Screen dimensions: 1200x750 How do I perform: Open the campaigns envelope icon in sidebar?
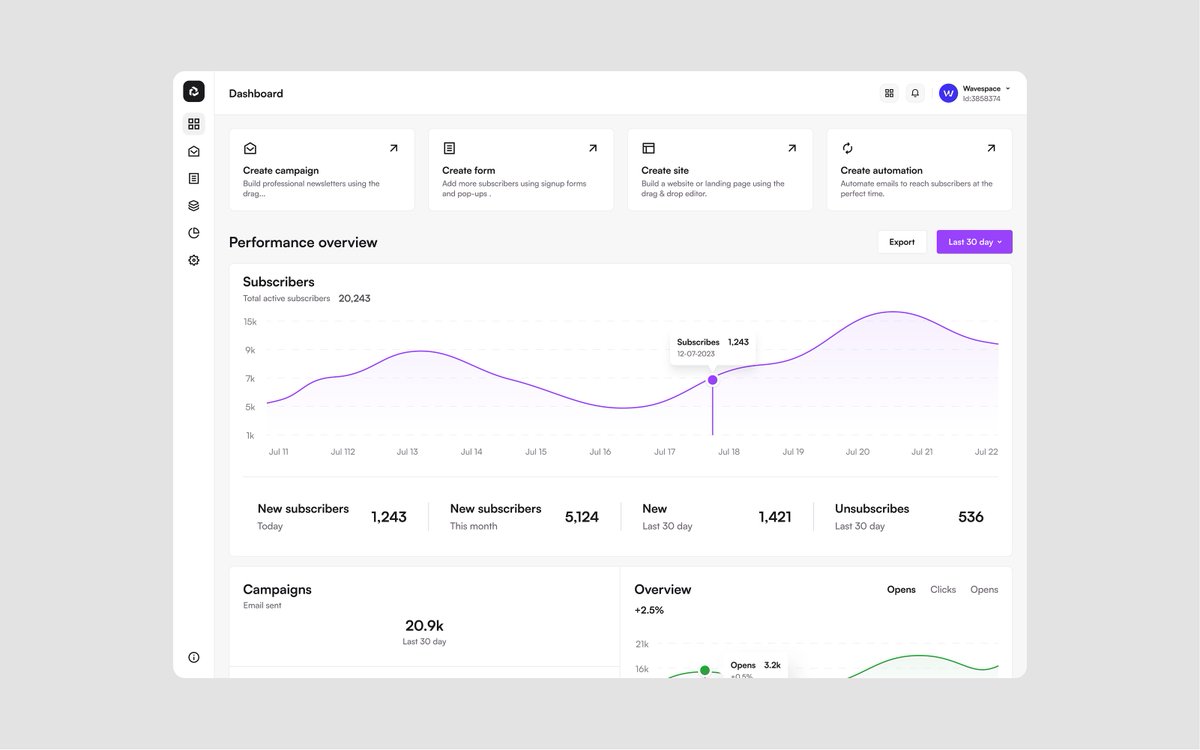194,151
